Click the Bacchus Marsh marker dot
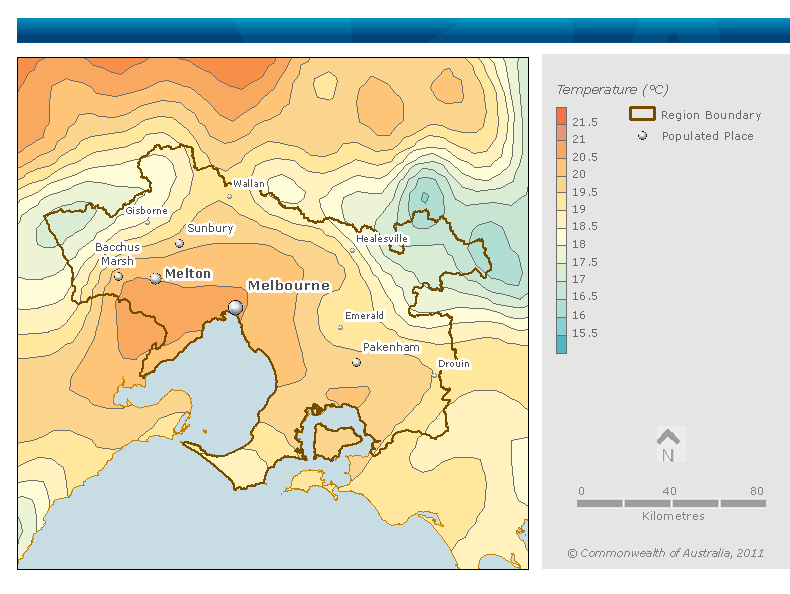Image resolution: width=790 pixels, height=594 pixels. tap(118, 276)
